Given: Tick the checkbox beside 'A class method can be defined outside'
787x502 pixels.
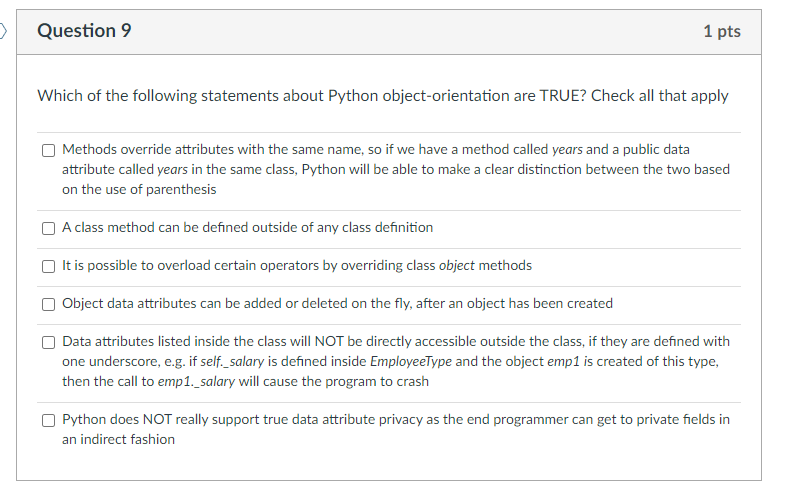Looking at the screenshot, I should coord(48,228).
